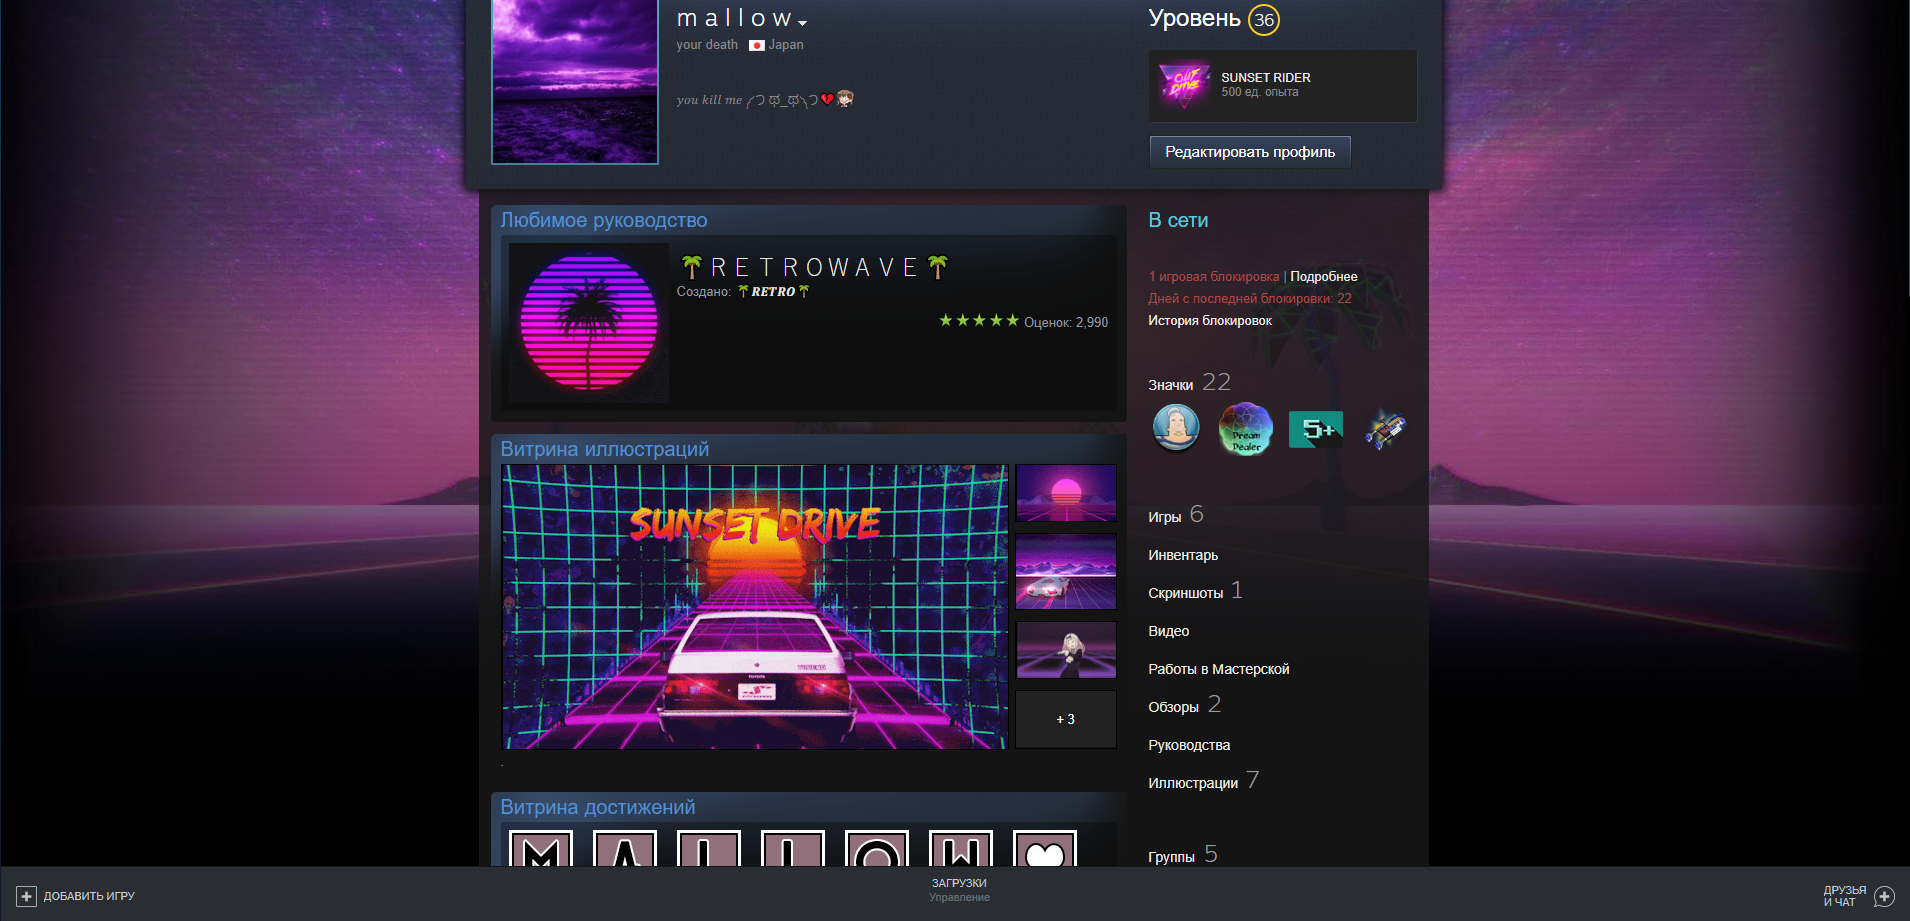The image size is (1910, 921).
Task: Click the В сети online status text
Action: click(x=1178, y=220)
